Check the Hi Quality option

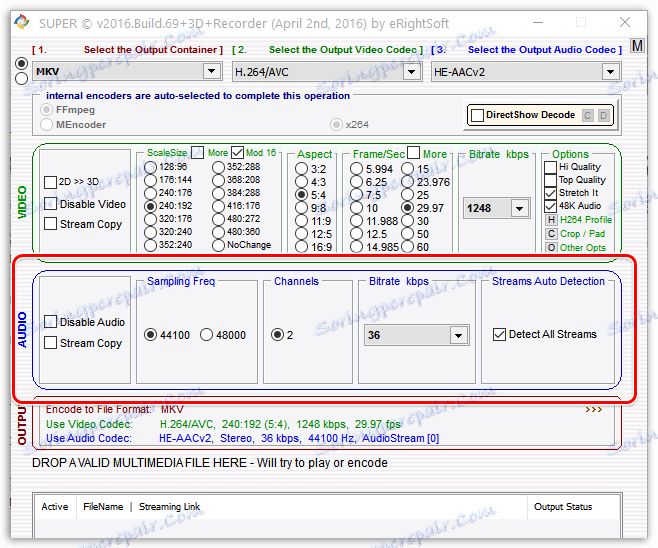pyautogui.click(x=550, y=167)
